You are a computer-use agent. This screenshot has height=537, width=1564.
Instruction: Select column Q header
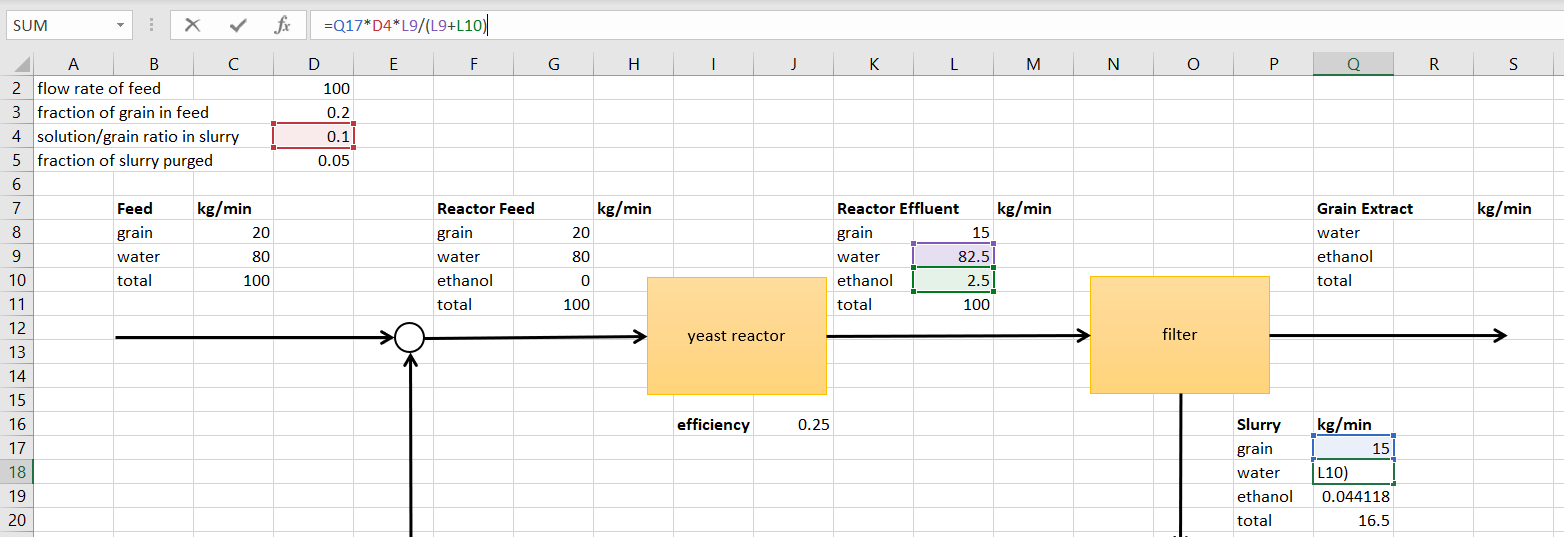point(1353,65)
